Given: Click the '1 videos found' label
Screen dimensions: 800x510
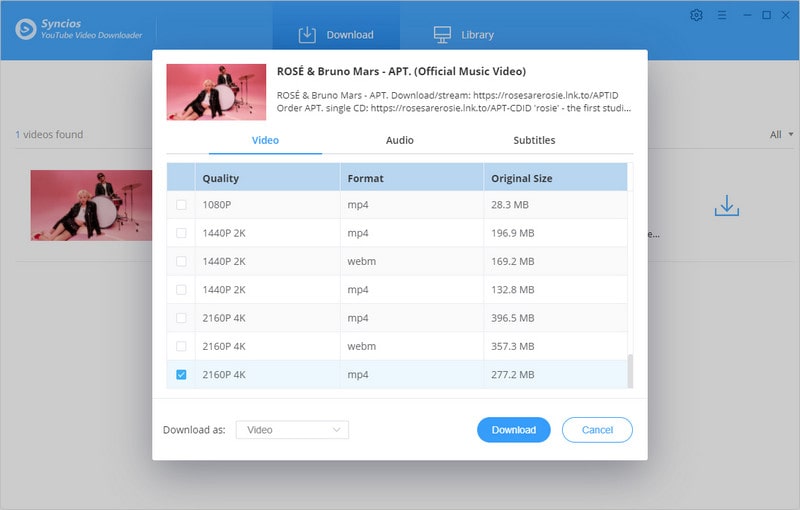Looking at the screenshot, I should point(49,135).
